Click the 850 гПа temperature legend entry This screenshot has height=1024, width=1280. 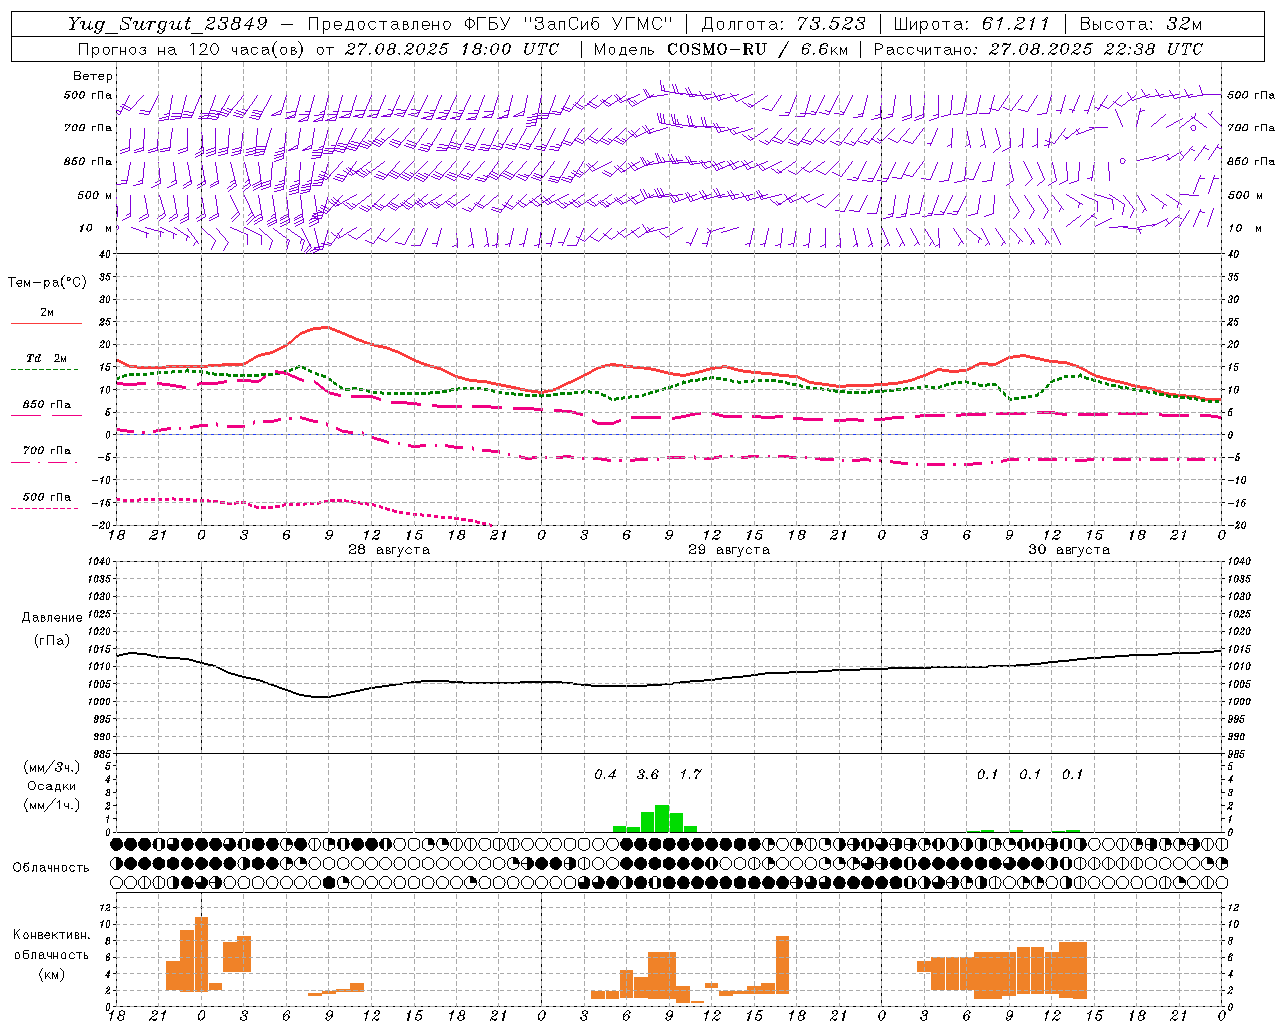(x=47, y=405)
